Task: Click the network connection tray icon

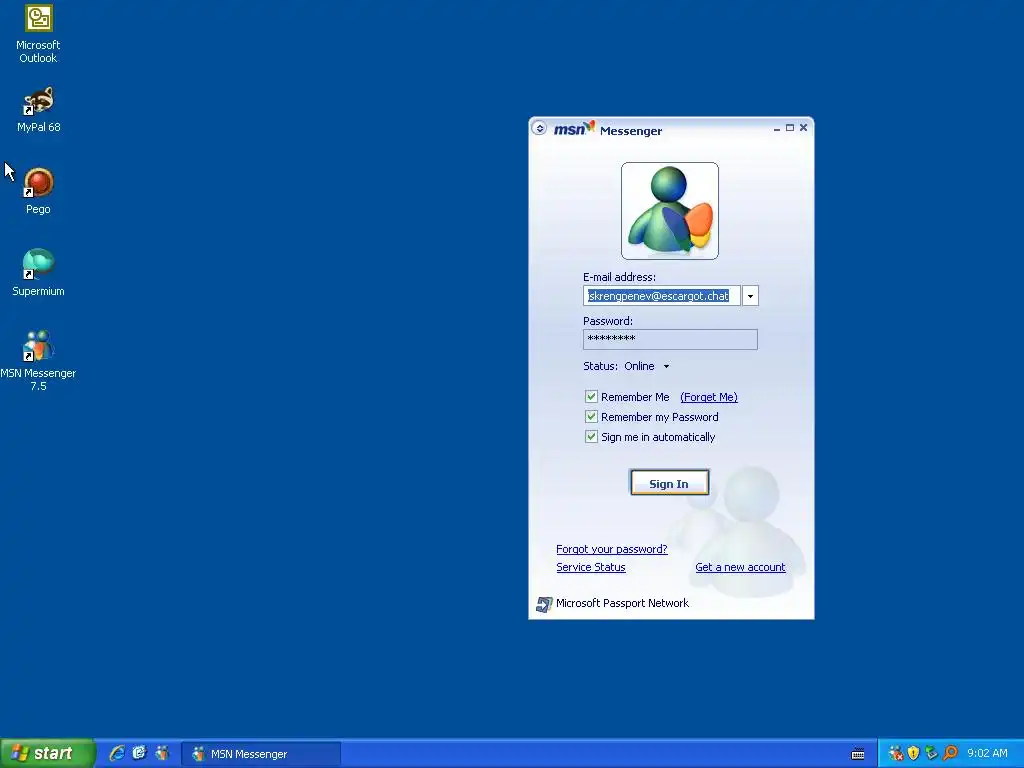Action: (931, 754)
